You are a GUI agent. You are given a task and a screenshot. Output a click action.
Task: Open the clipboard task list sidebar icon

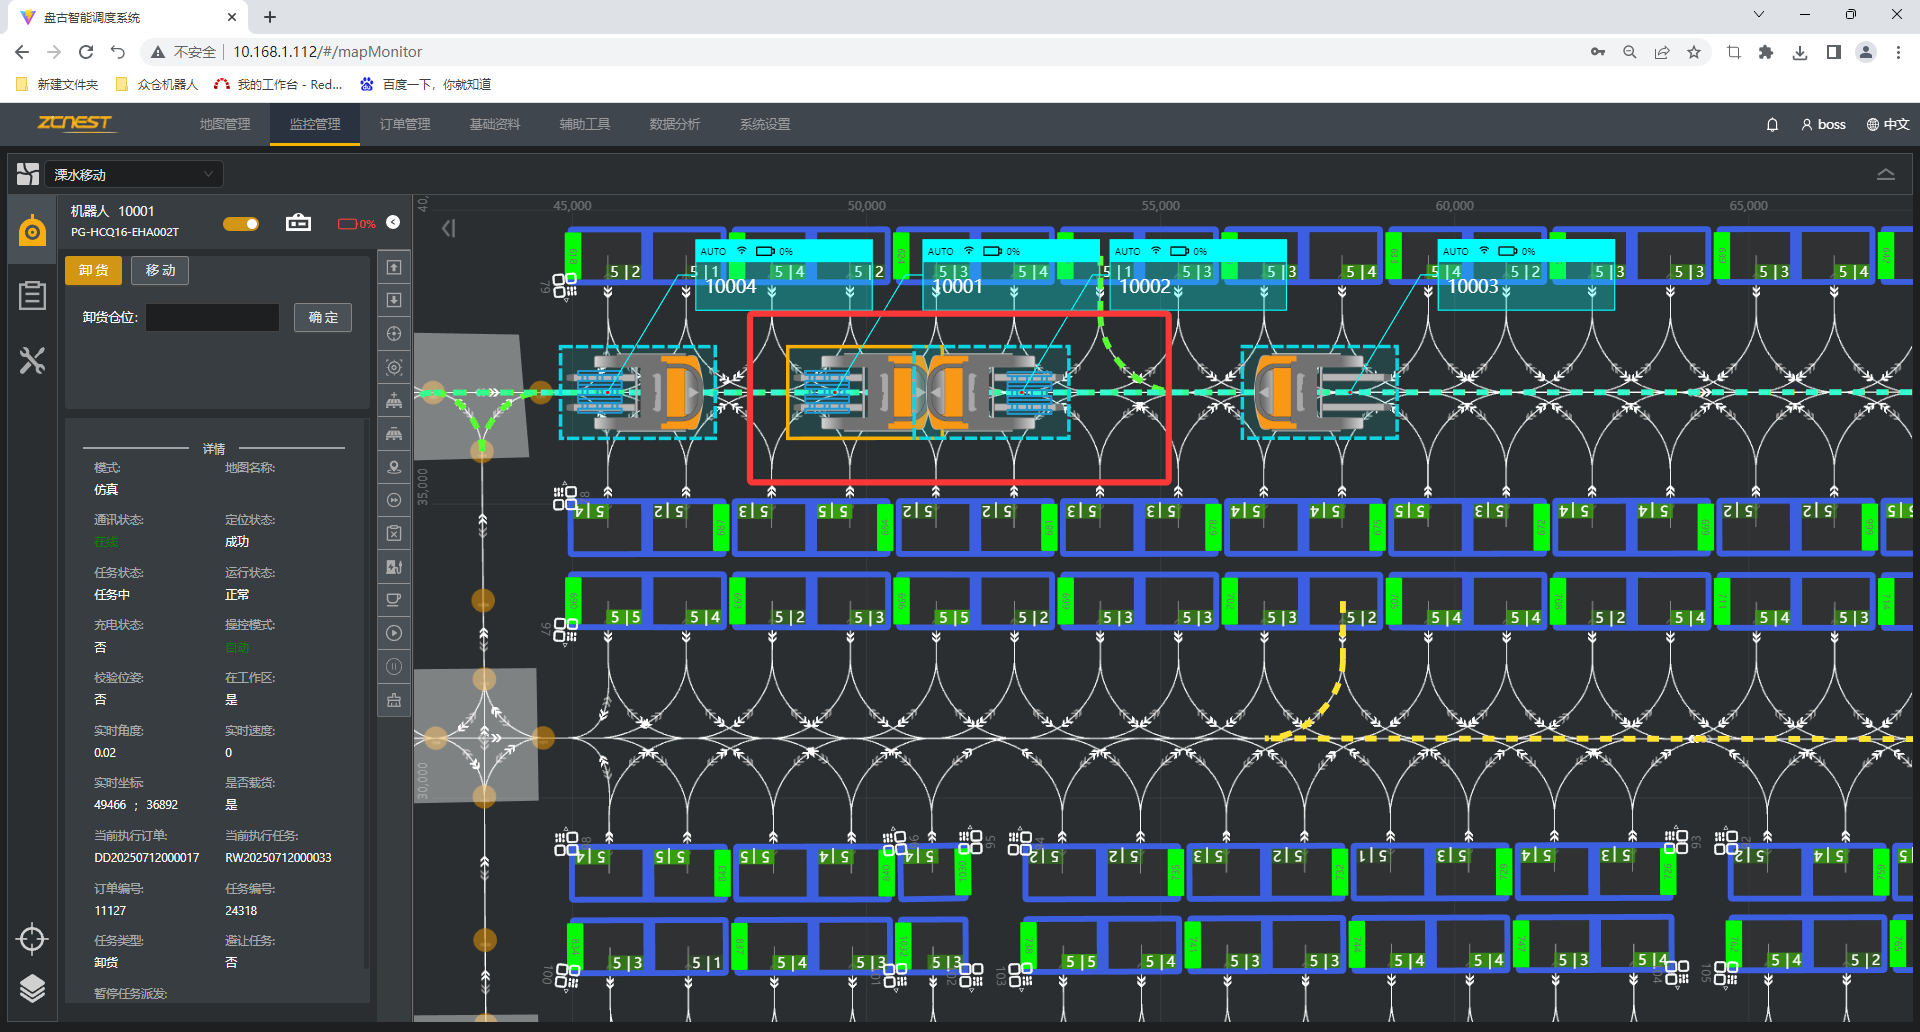(x=32, y=295)
